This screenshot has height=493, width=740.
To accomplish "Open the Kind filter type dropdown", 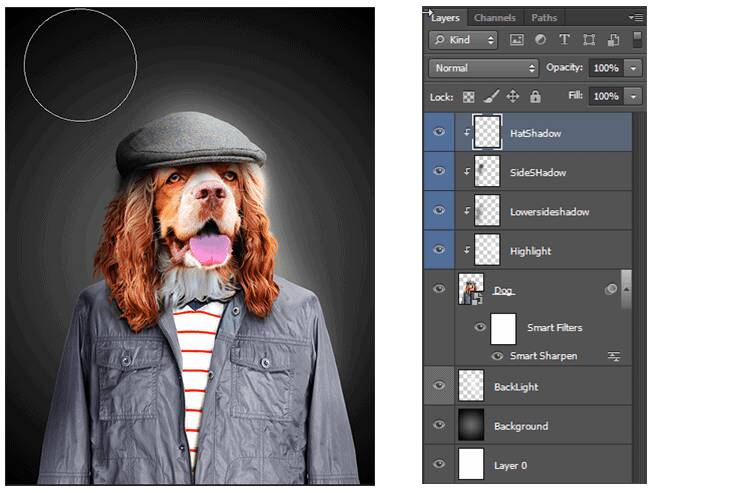I will coord(463,40).
